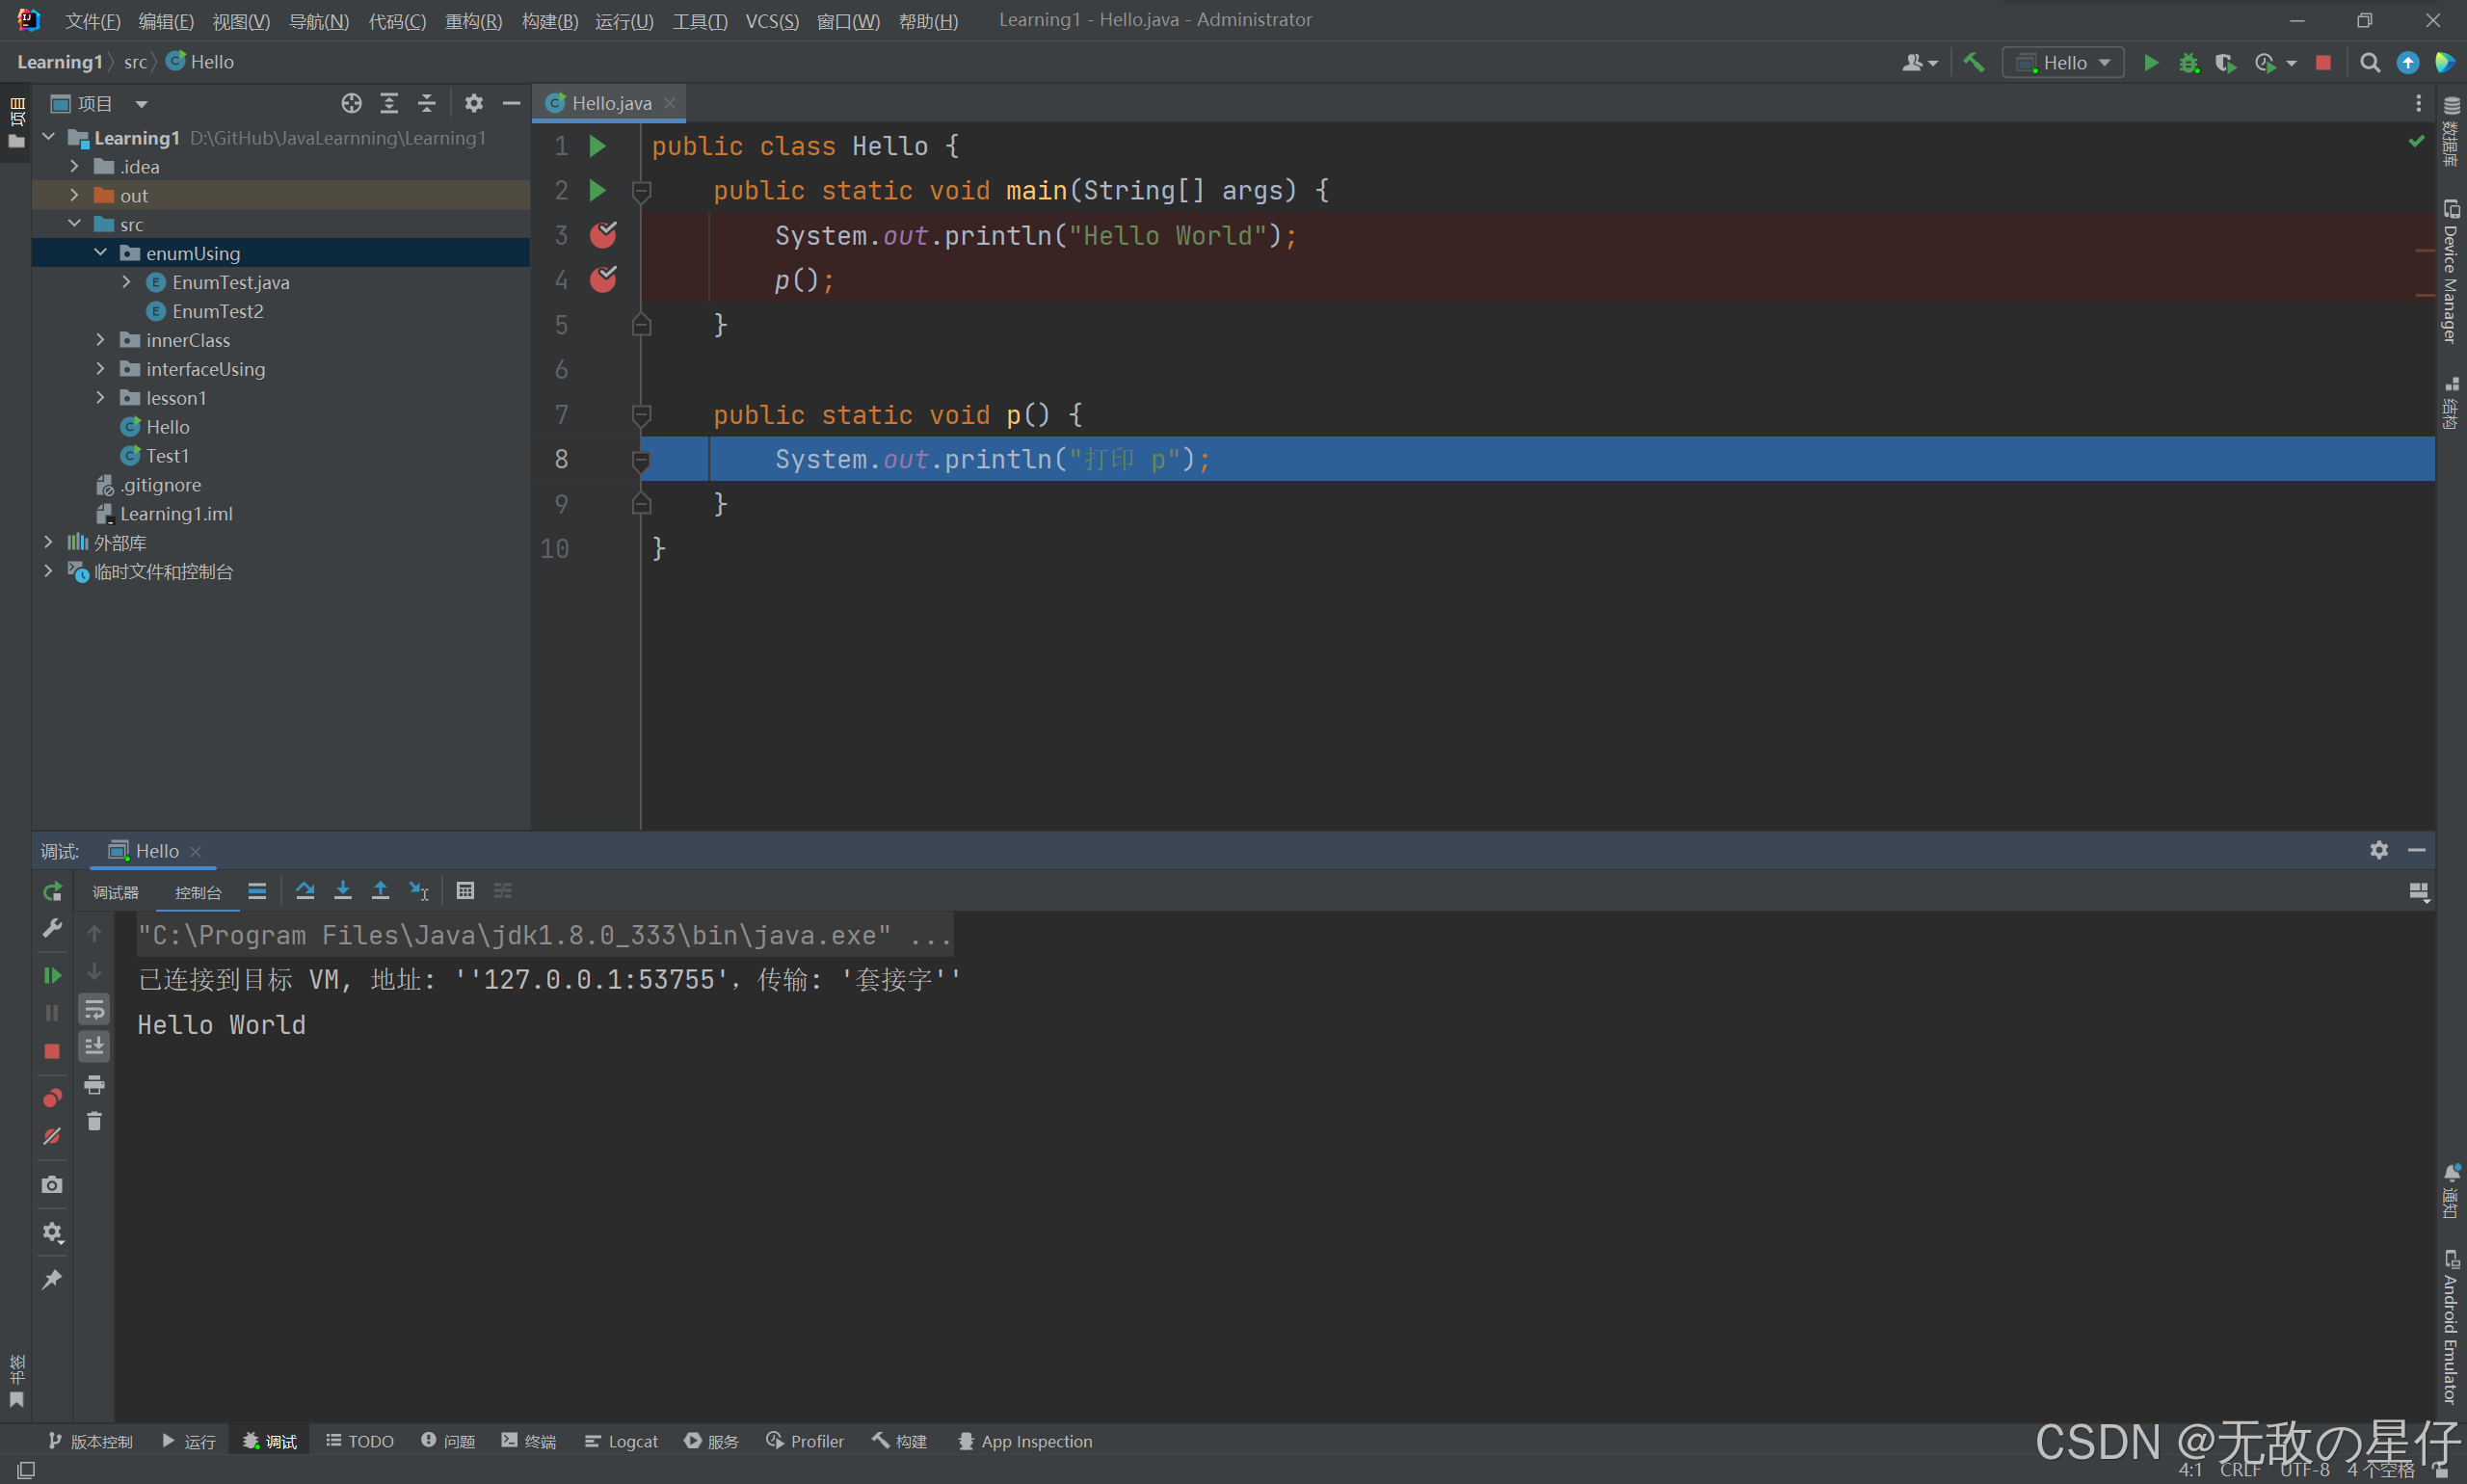Print console output with printer icon
Screen dimensions: 2467x1484
[x=94, y=1084]
